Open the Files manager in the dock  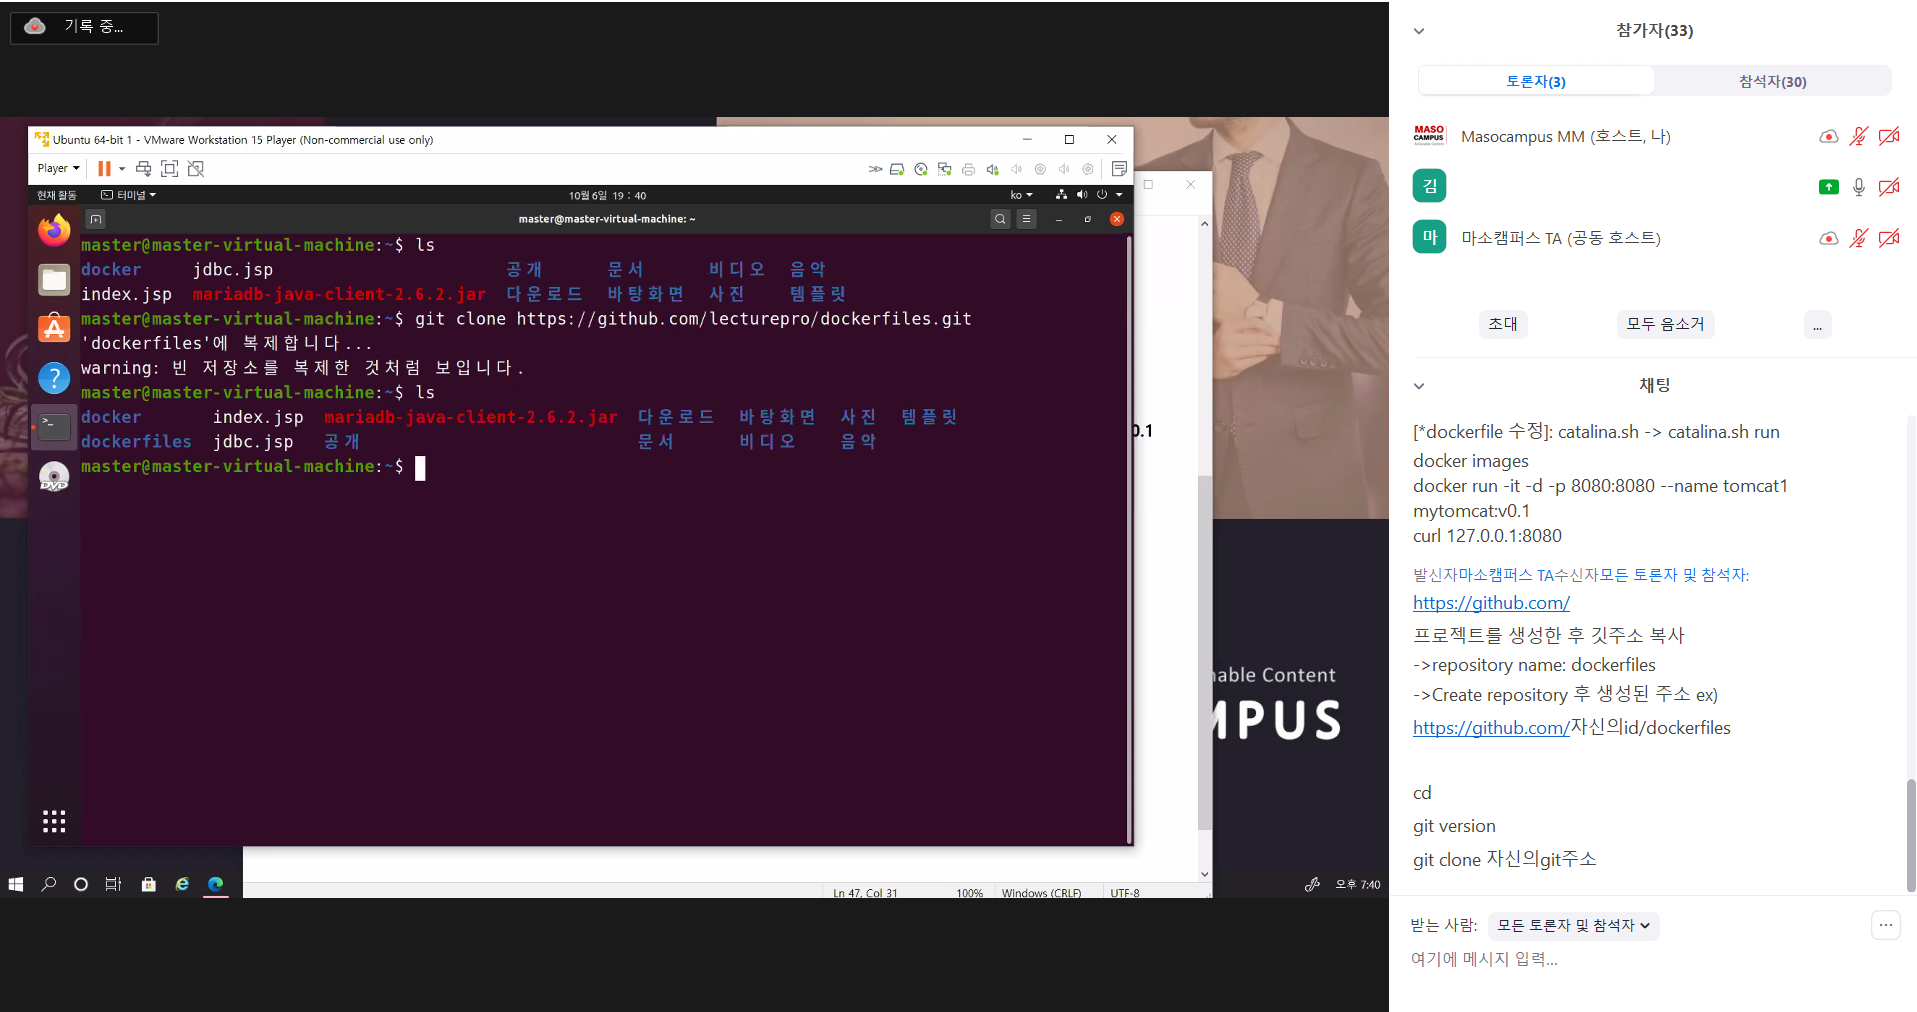54,280
